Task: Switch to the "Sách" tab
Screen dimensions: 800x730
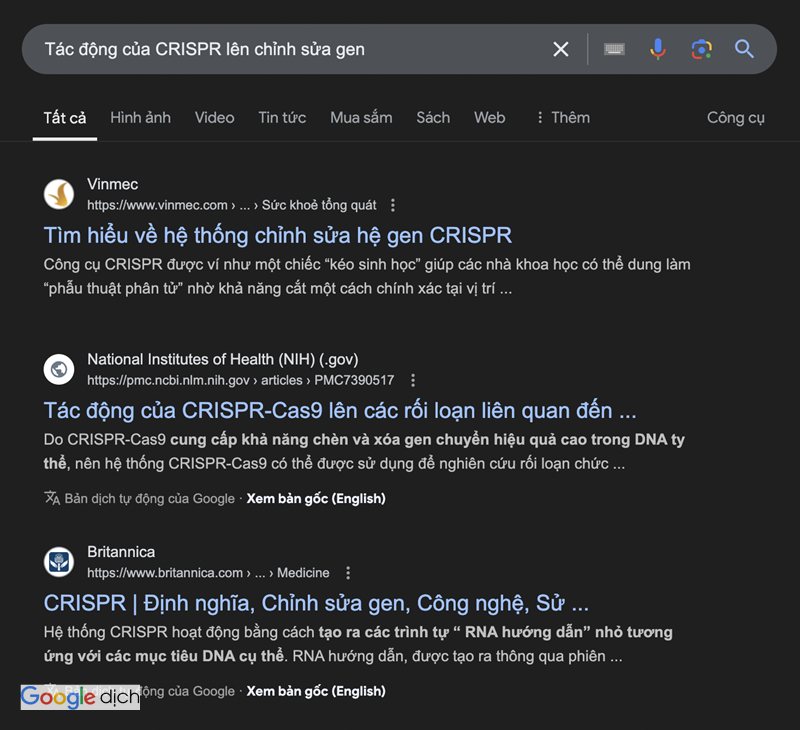Action: pos(433,118)
